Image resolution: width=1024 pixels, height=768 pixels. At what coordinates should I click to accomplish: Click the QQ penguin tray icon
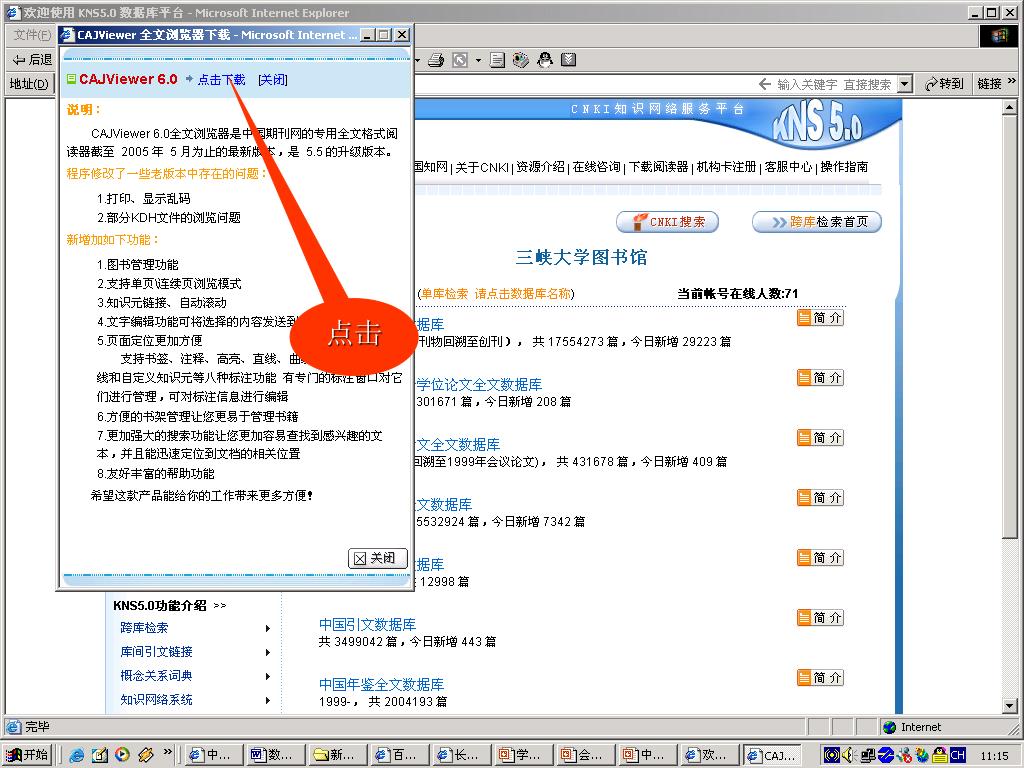pyautogui.click(x=940, y=756)
